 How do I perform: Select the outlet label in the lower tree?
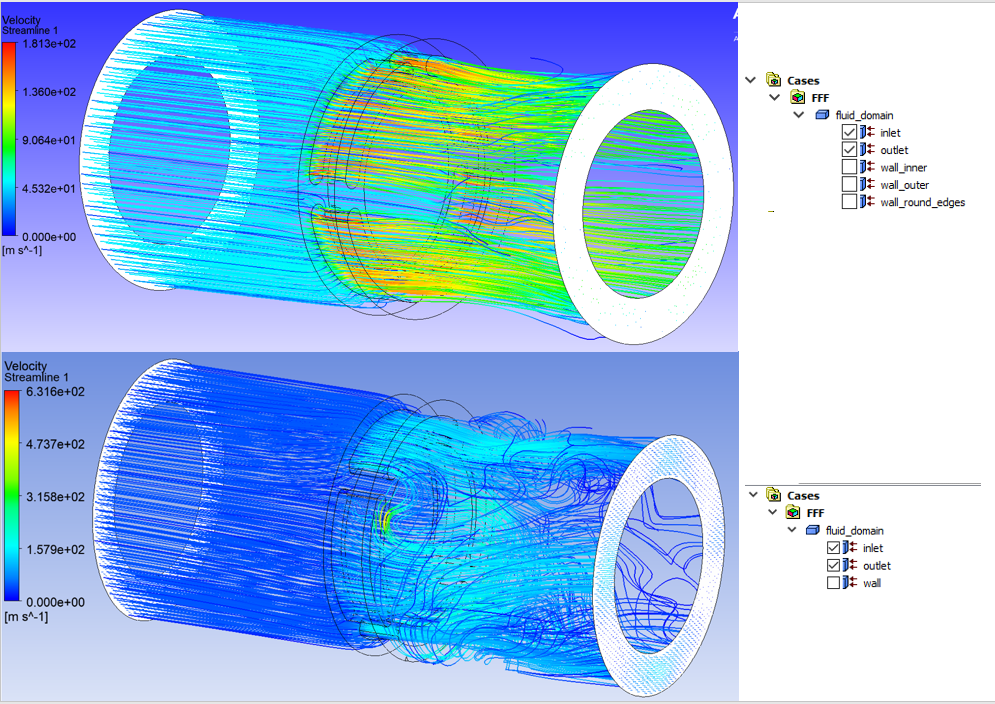pos(876,566)
